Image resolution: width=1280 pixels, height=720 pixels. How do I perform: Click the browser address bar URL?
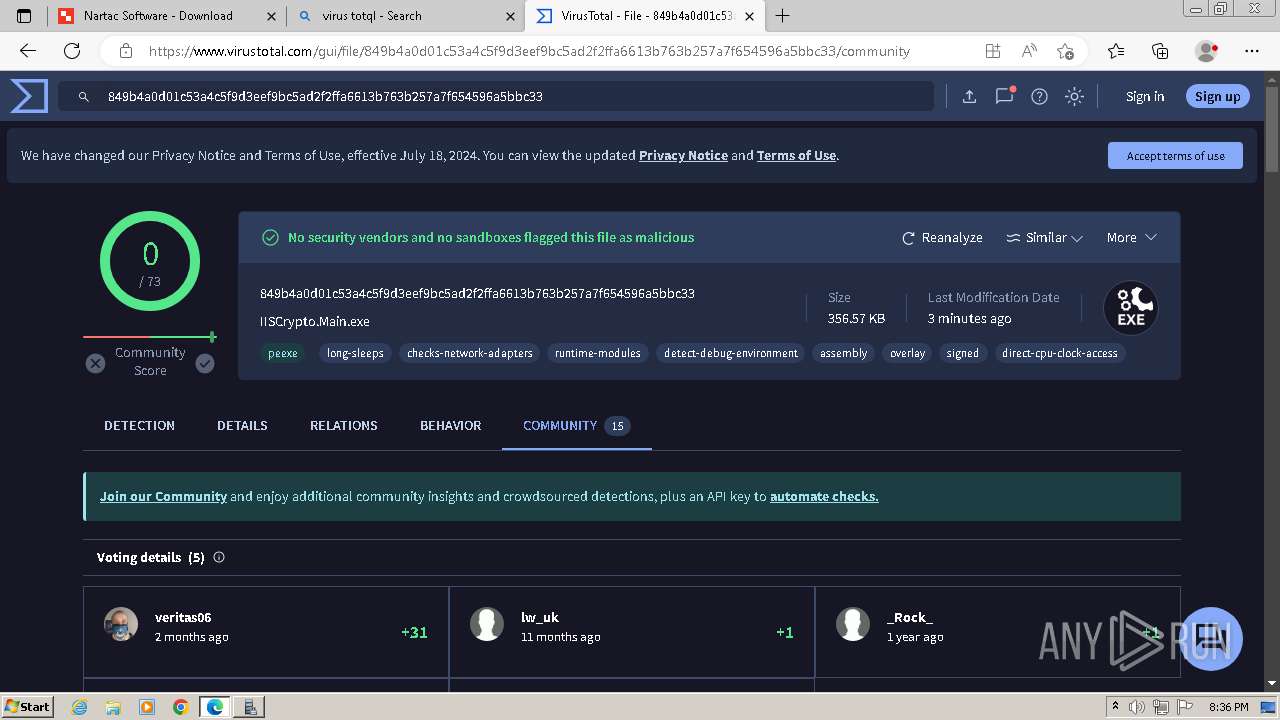click(x=529, y=51)
